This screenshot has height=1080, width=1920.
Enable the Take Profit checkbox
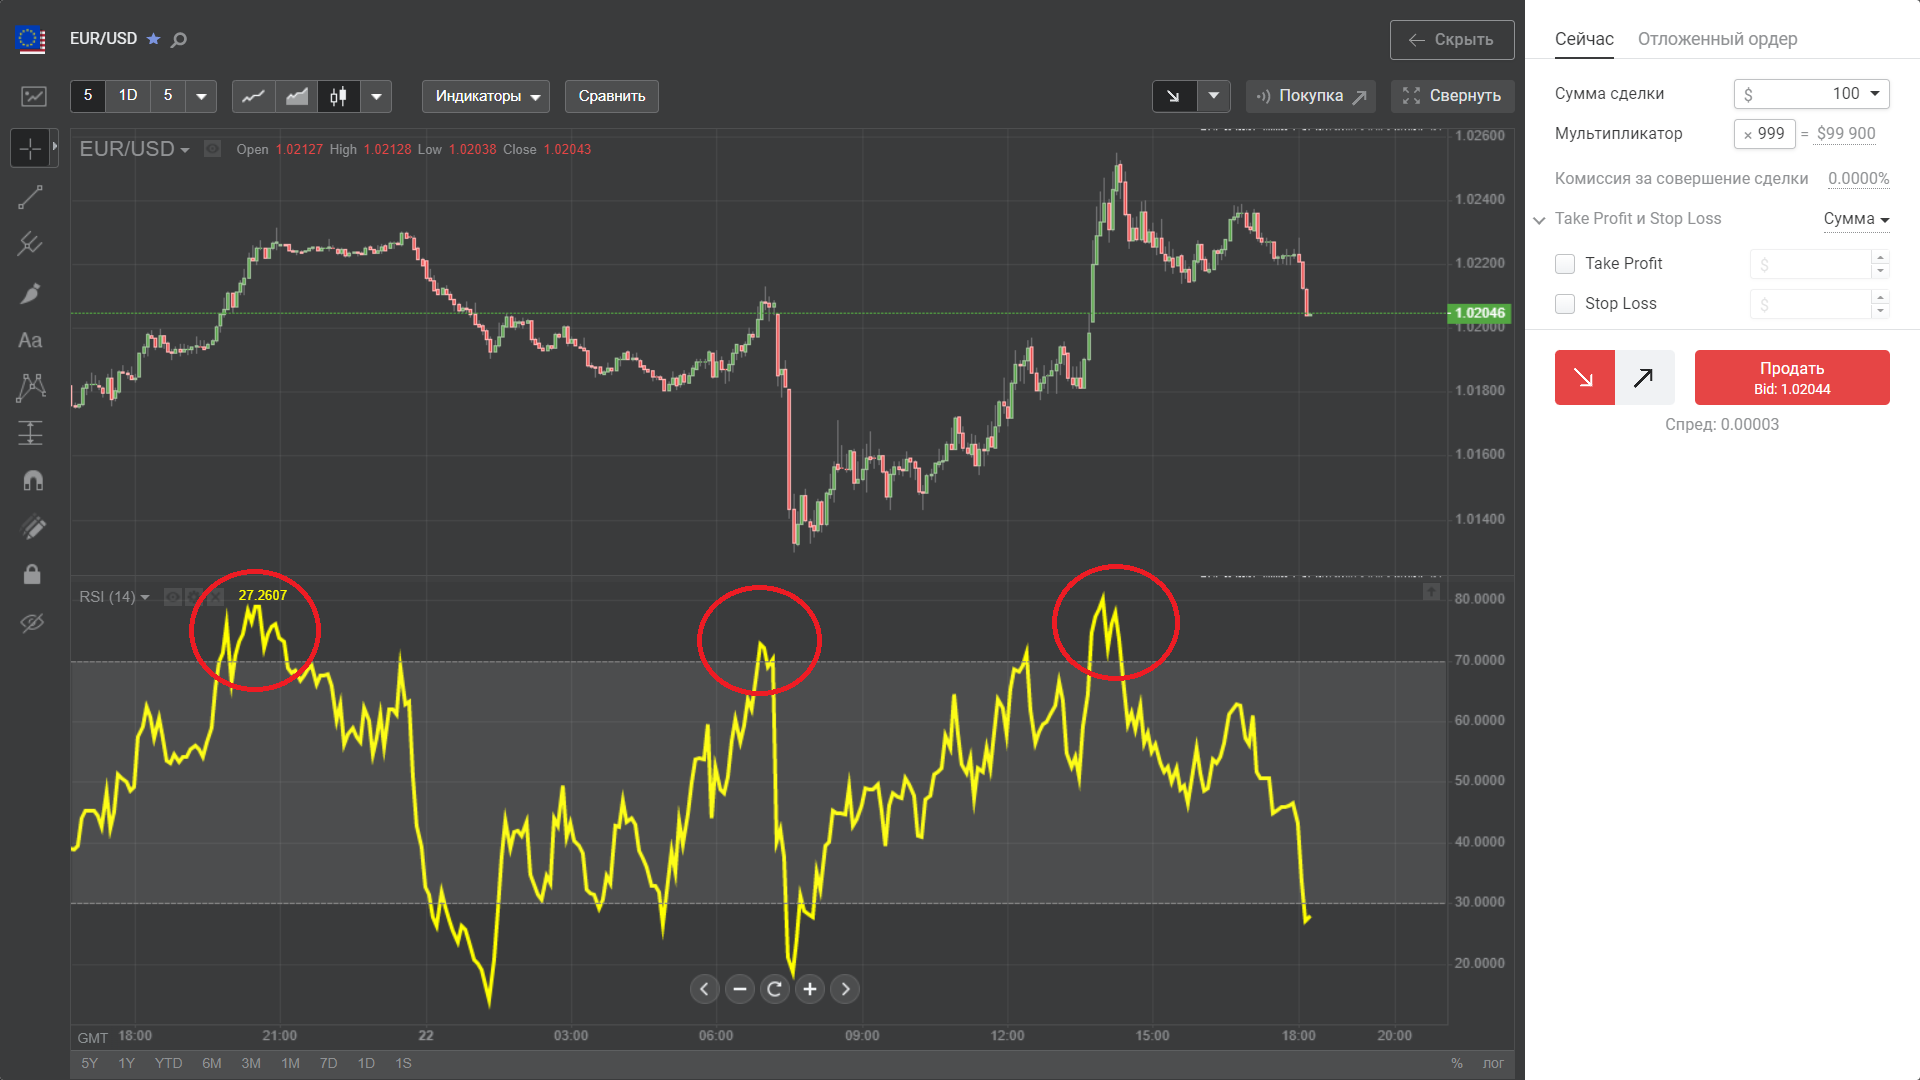pos(1565,264)
